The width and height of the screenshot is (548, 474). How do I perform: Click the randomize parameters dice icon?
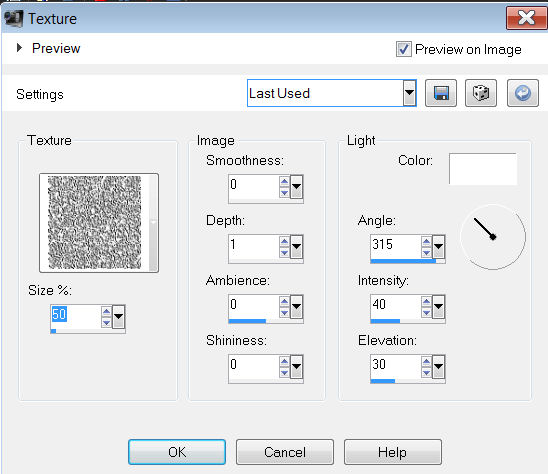[481, 93]
